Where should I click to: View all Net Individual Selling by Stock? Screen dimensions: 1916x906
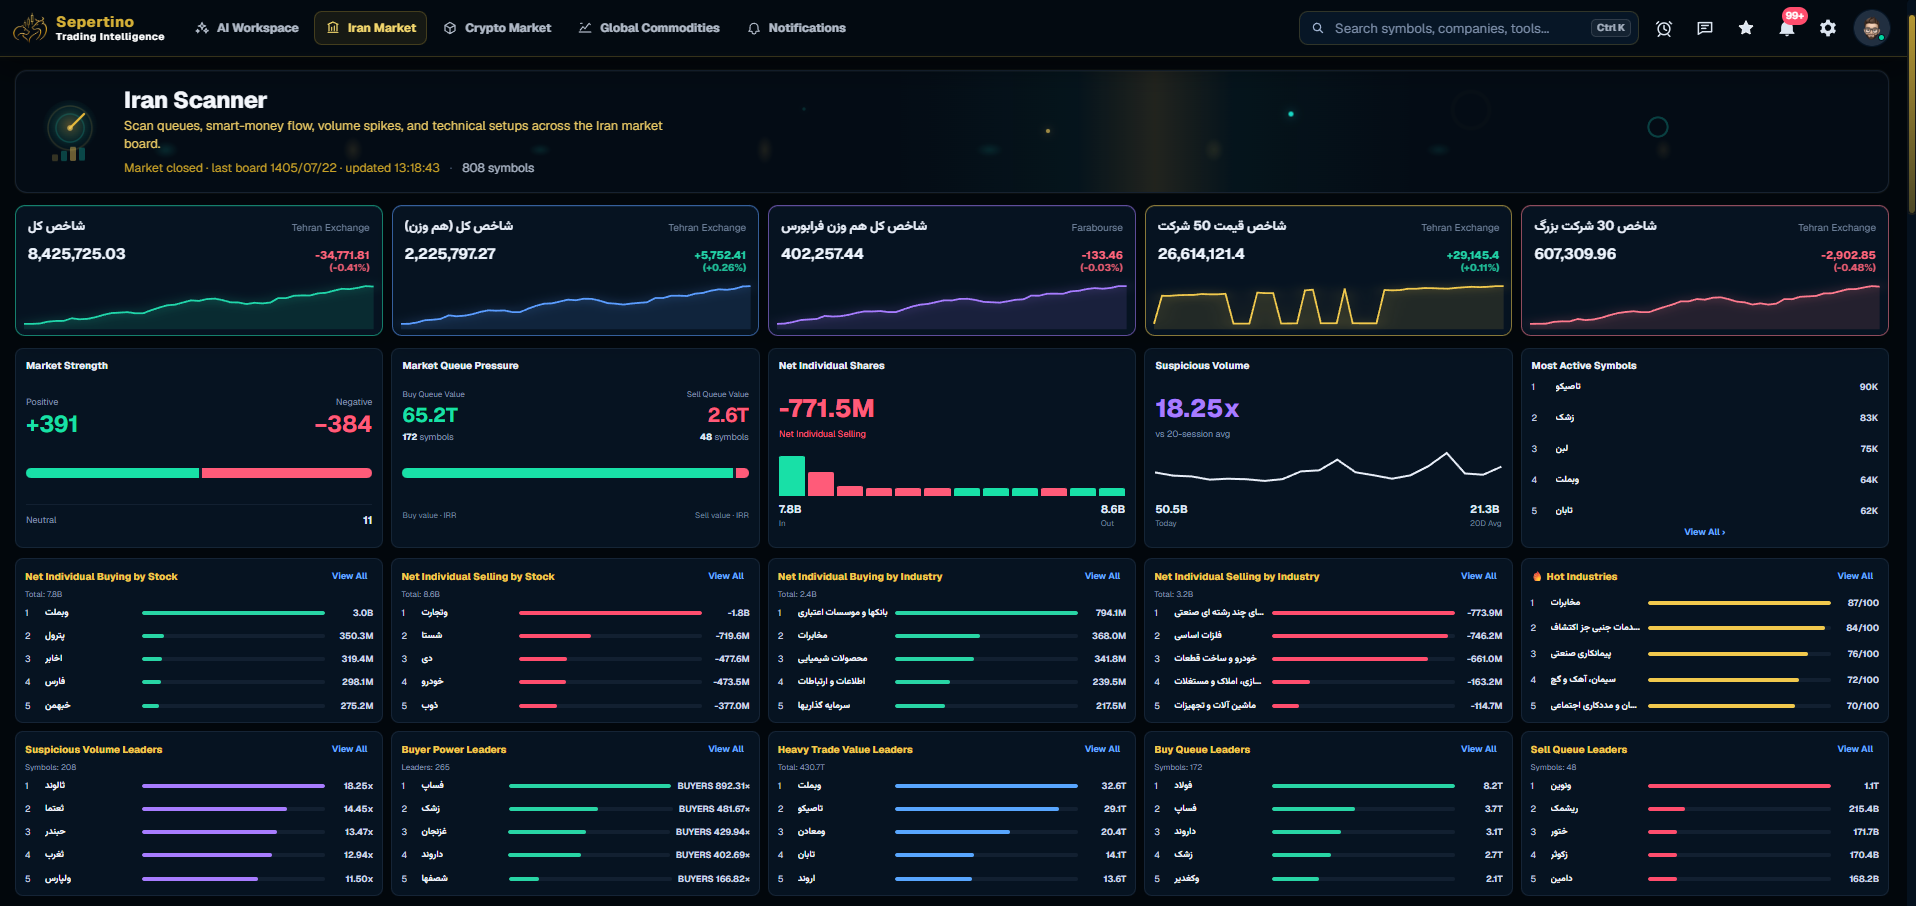click(726, 576)
